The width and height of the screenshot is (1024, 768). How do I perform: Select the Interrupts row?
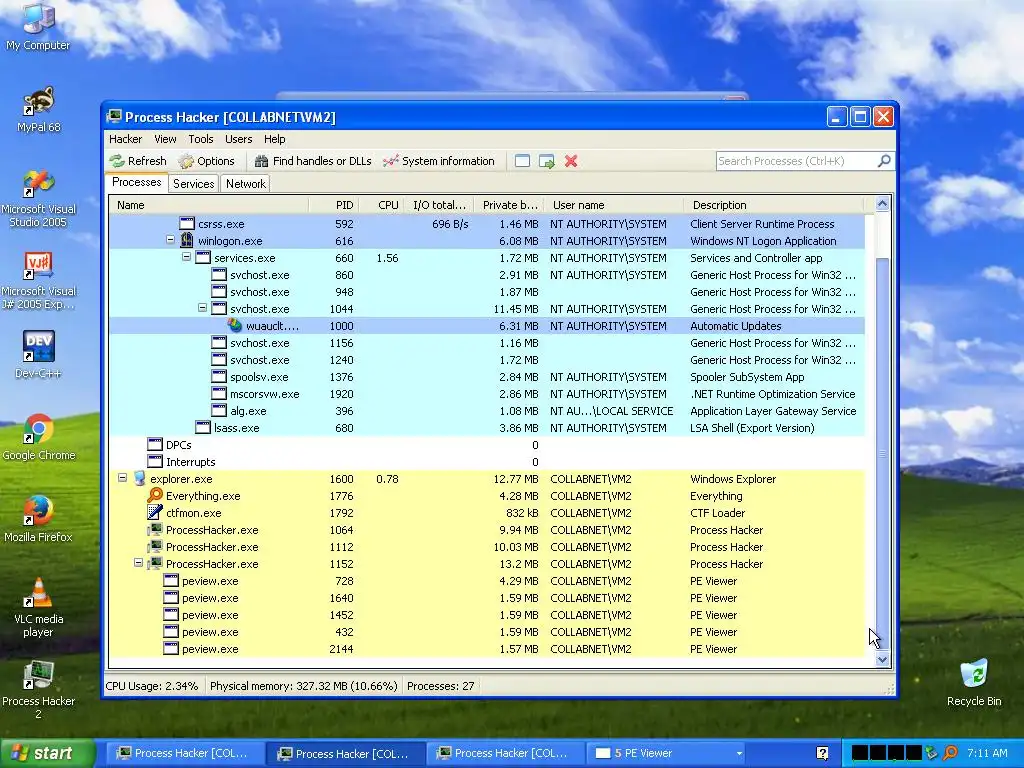[487, 462]
